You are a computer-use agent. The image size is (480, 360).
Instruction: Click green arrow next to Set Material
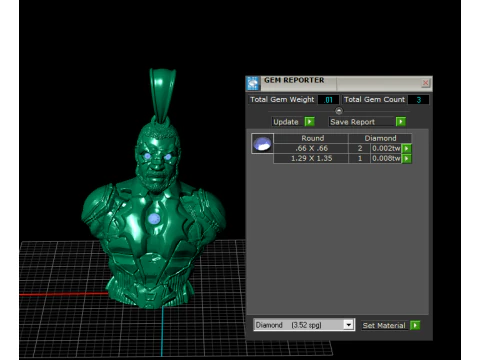415,325
